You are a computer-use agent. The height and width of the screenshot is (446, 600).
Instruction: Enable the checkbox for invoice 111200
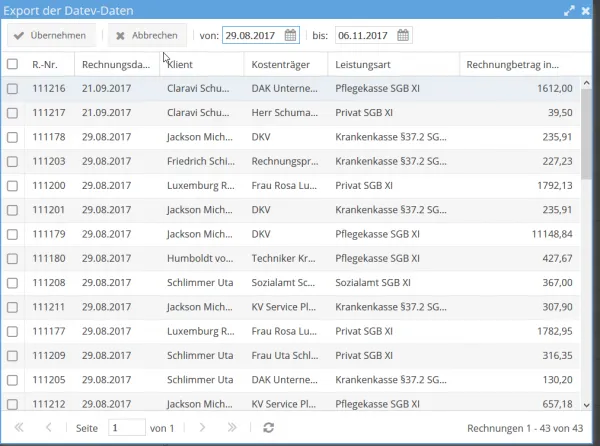tap(12, 186)
